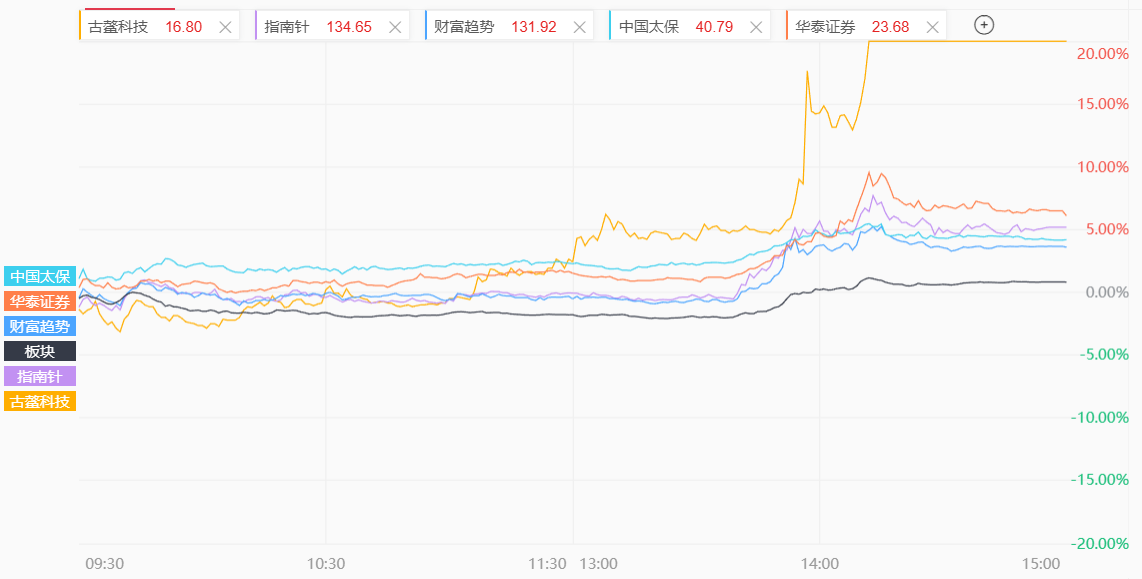1142x579 pixels.
Task: Hide the 财富趋势 series via the legend
Action: (40, 326)
